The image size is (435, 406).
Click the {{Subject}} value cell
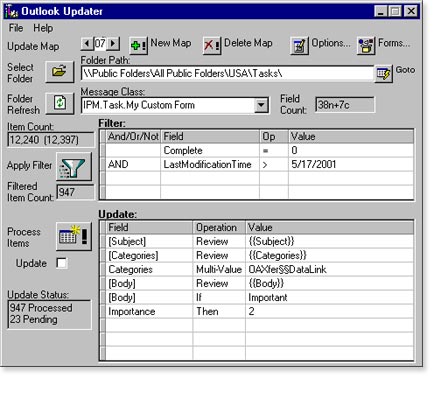click(x=330, y=242)
